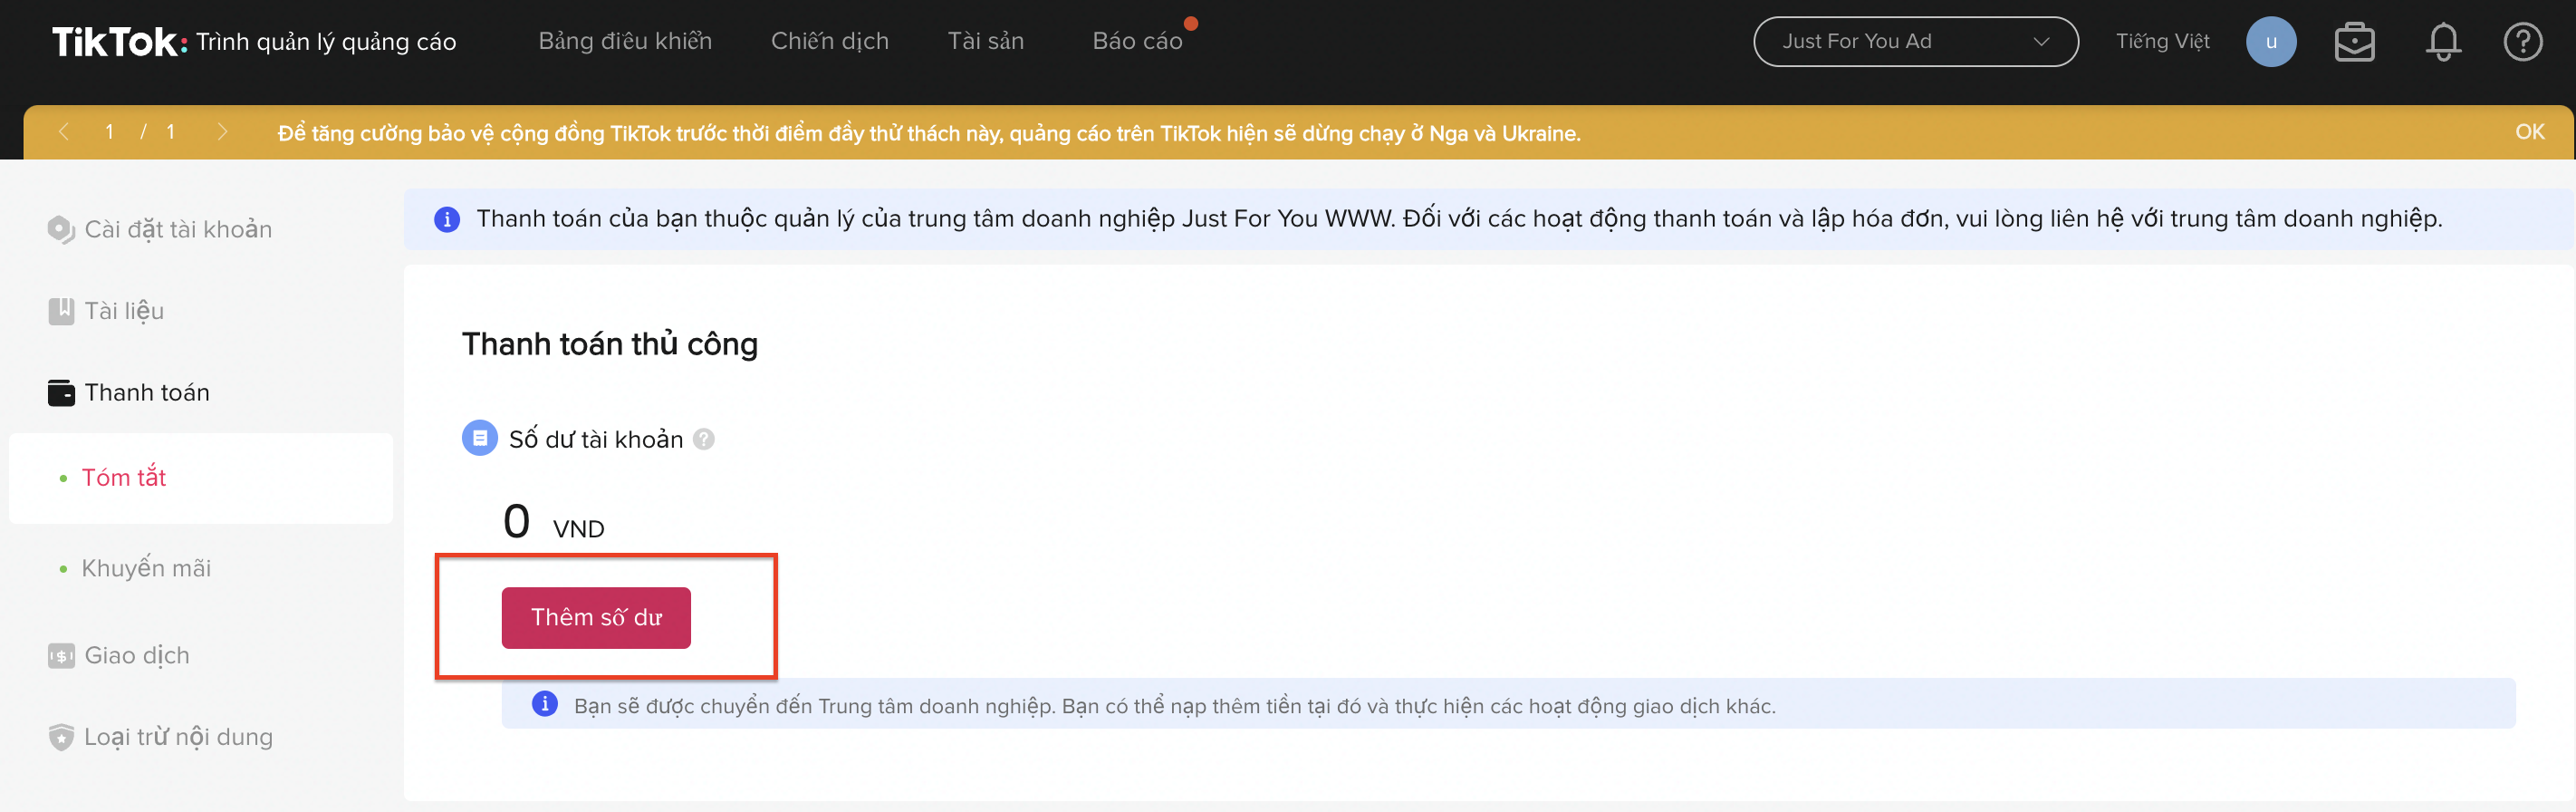Click the help icon beside Số dư tài khoản
This screenshot has height=812, width=2576.
coord(704,439)
